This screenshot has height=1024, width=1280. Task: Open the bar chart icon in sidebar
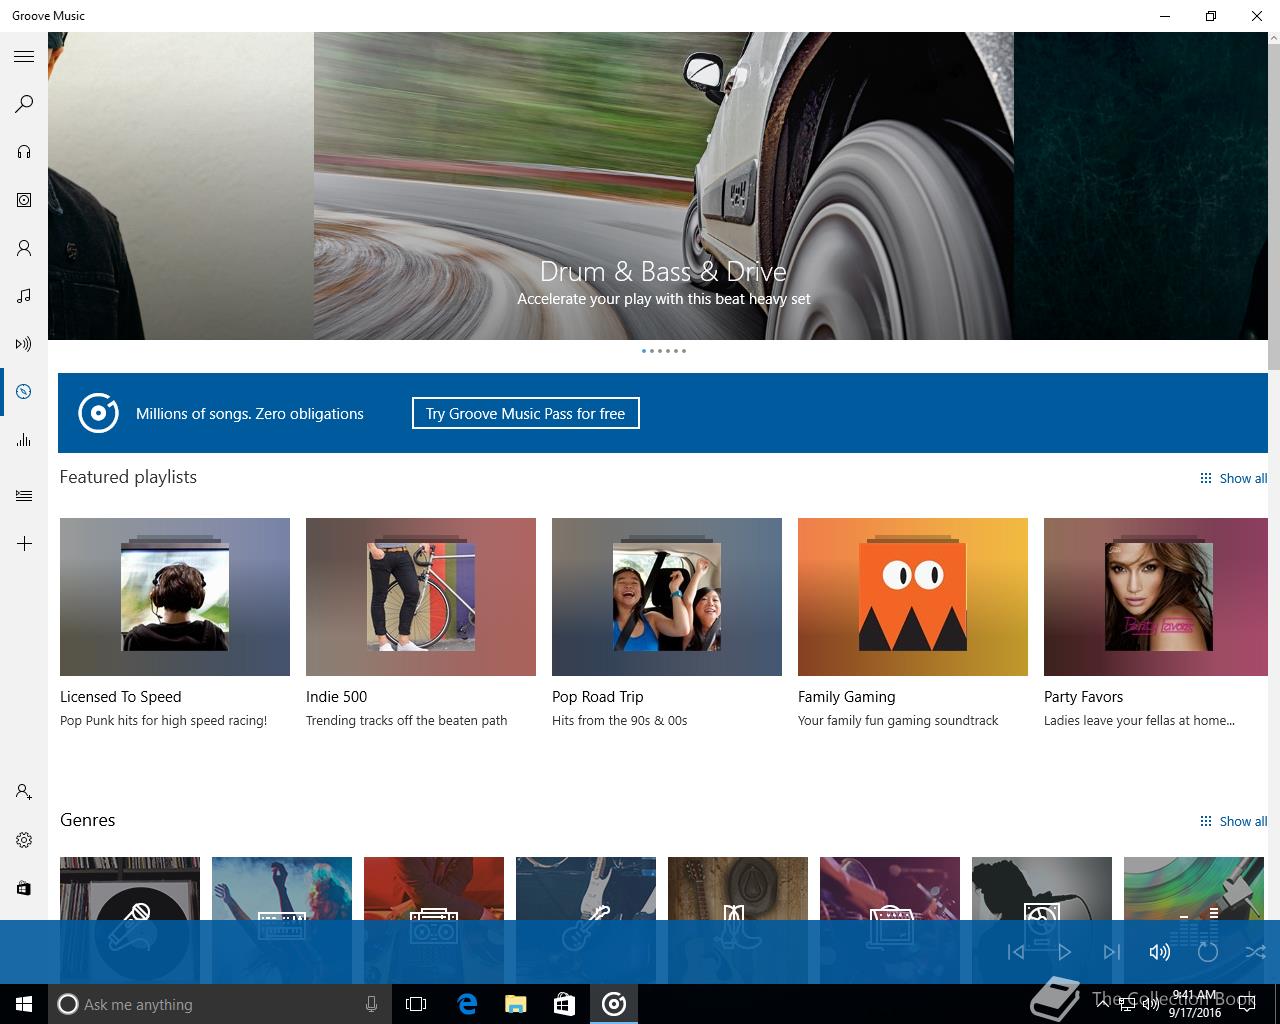(24, 440)
